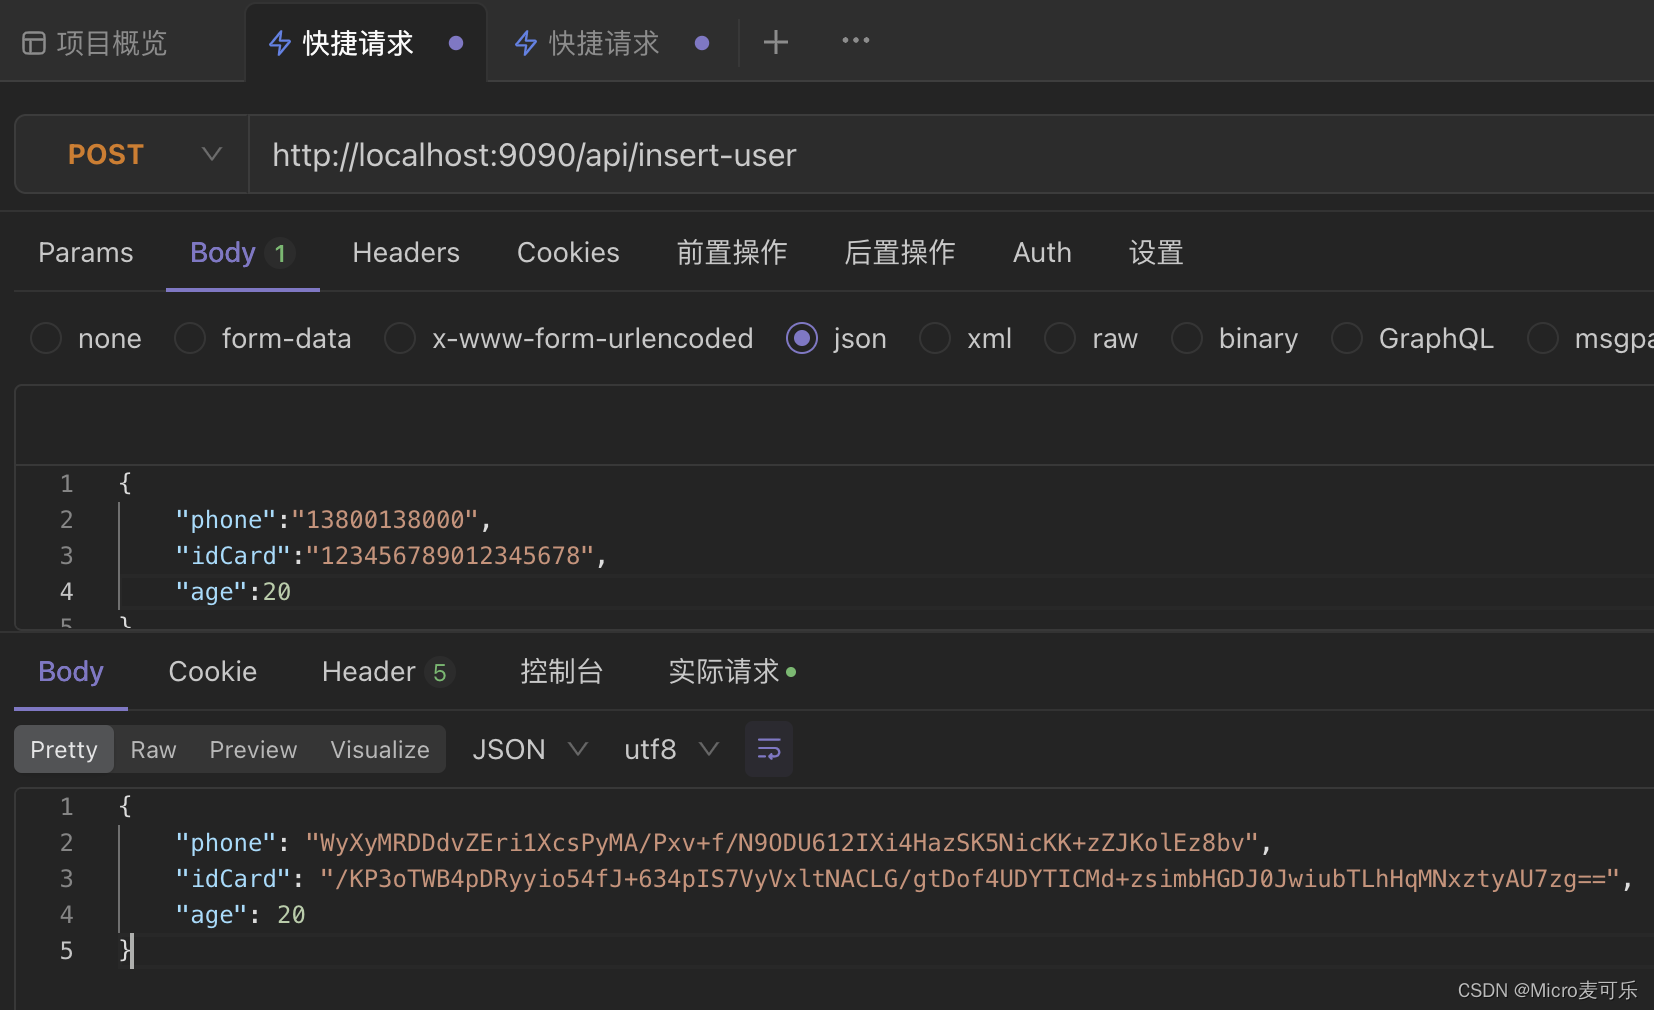Image resolution: width=1654 pixels, height=1010 pixels.
Task: Click the unsaved dot on the second 快捷请求 tab
Action: pyautogui.click(x=702, y=43)
